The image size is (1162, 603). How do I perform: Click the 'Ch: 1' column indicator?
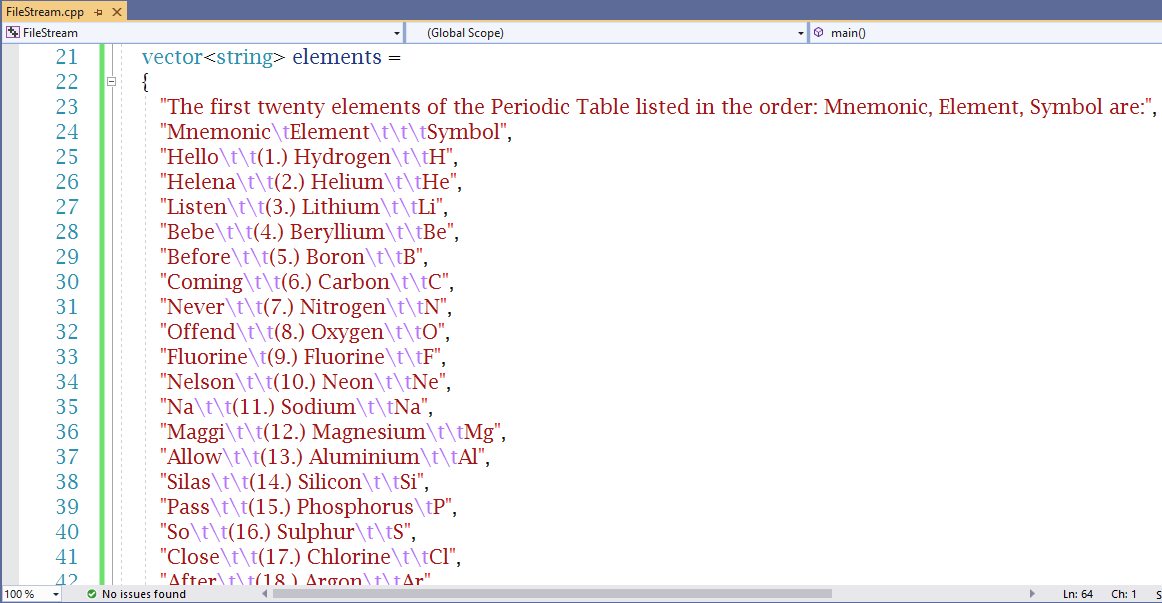click(1124, 594)
